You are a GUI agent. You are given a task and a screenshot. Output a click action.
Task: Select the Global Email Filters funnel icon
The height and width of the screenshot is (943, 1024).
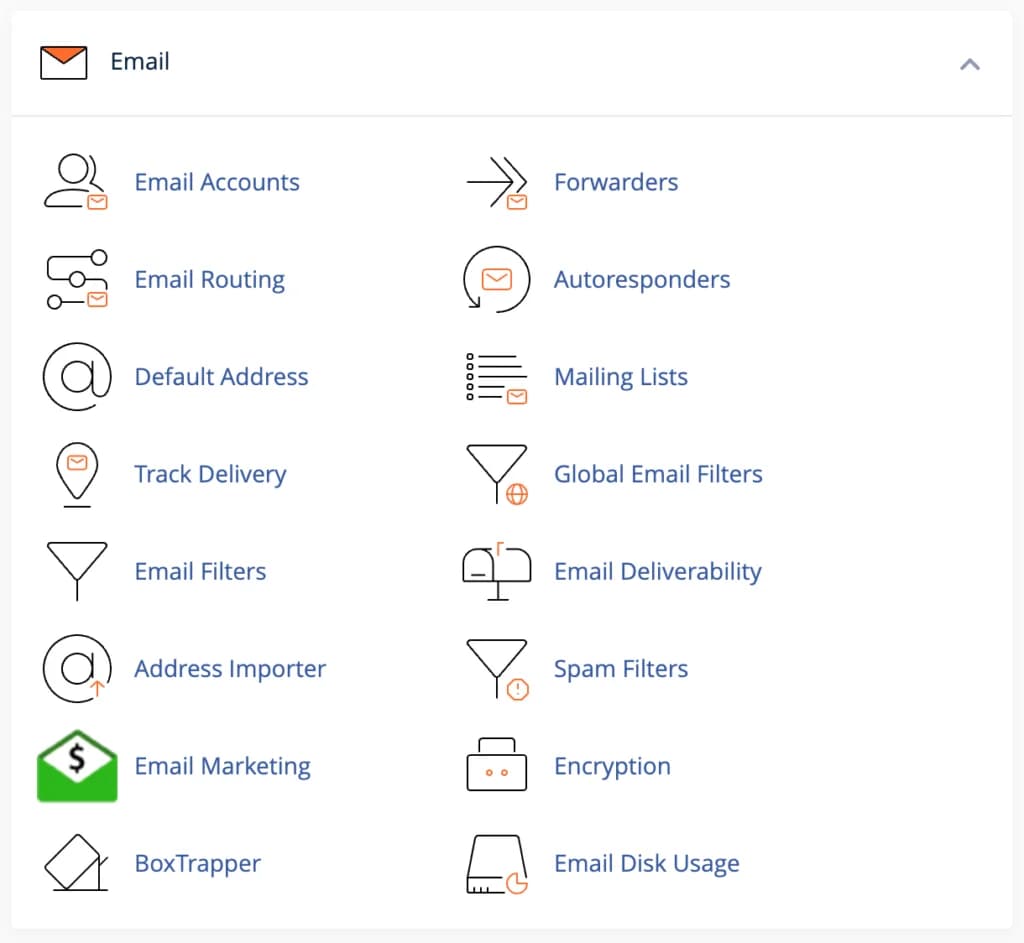tap(497, 474)
